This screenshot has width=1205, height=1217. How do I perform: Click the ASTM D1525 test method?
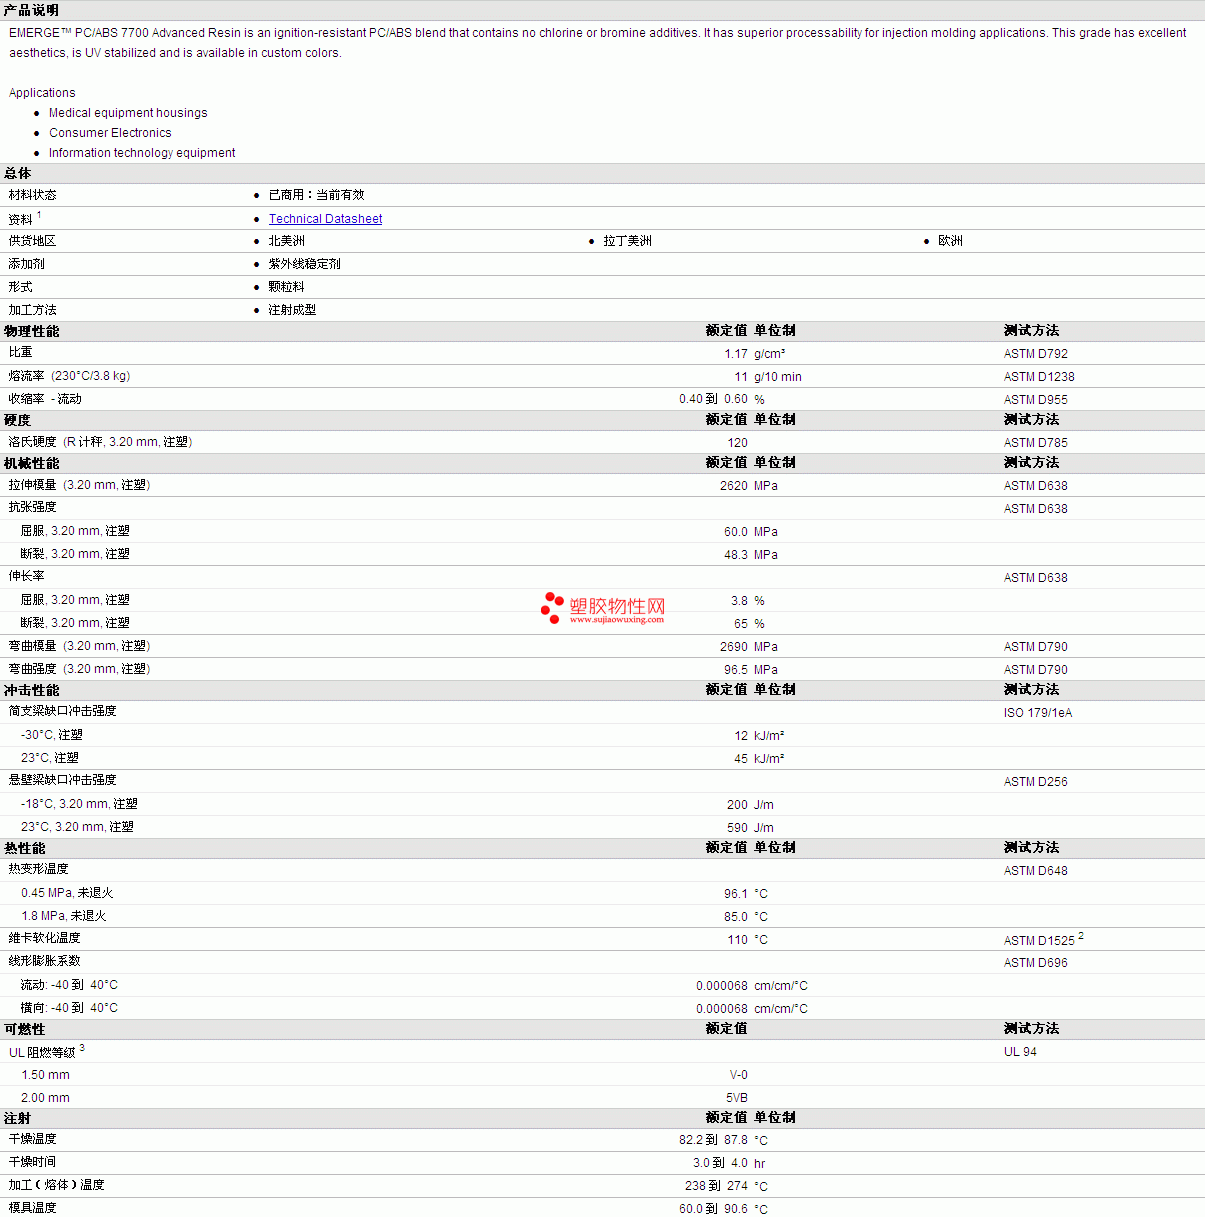(x=1039, y=941)
